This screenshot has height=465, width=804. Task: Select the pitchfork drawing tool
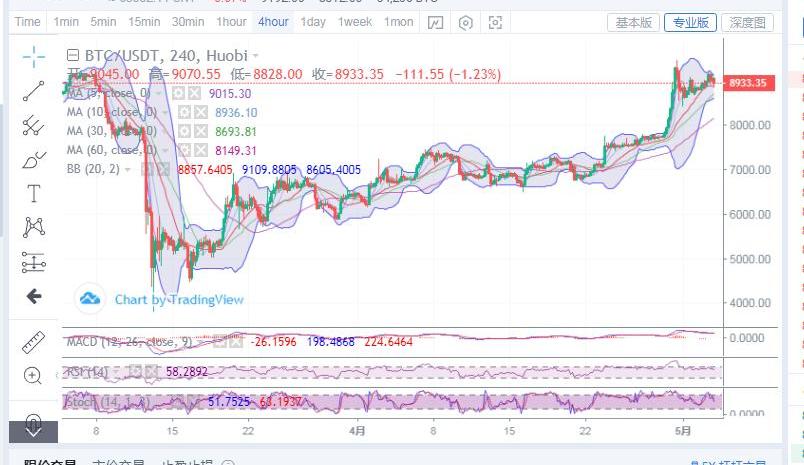(x=34, y=125)
